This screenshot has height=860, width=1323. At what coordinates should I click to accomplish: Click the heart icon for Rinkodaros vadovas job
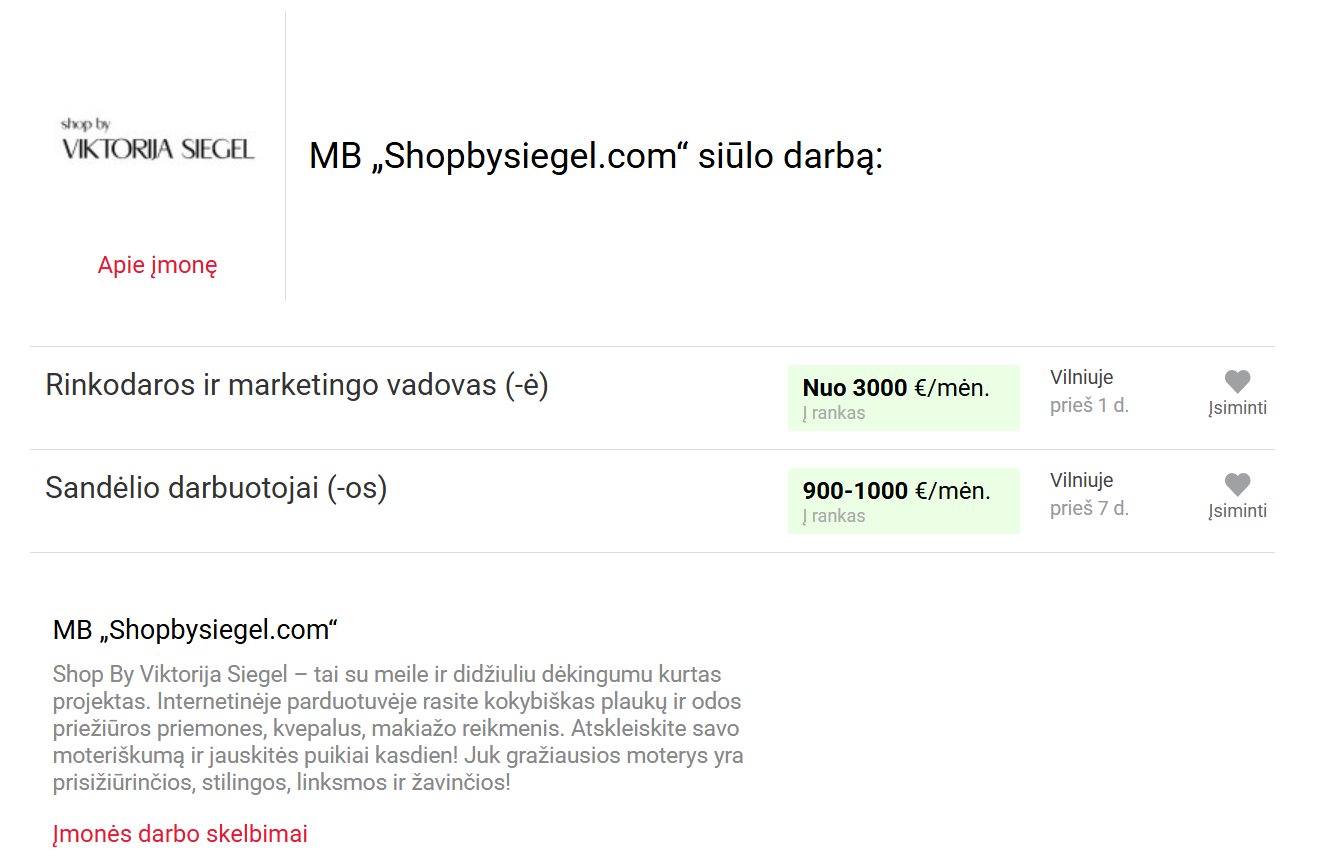click(x=1237, y=381)
